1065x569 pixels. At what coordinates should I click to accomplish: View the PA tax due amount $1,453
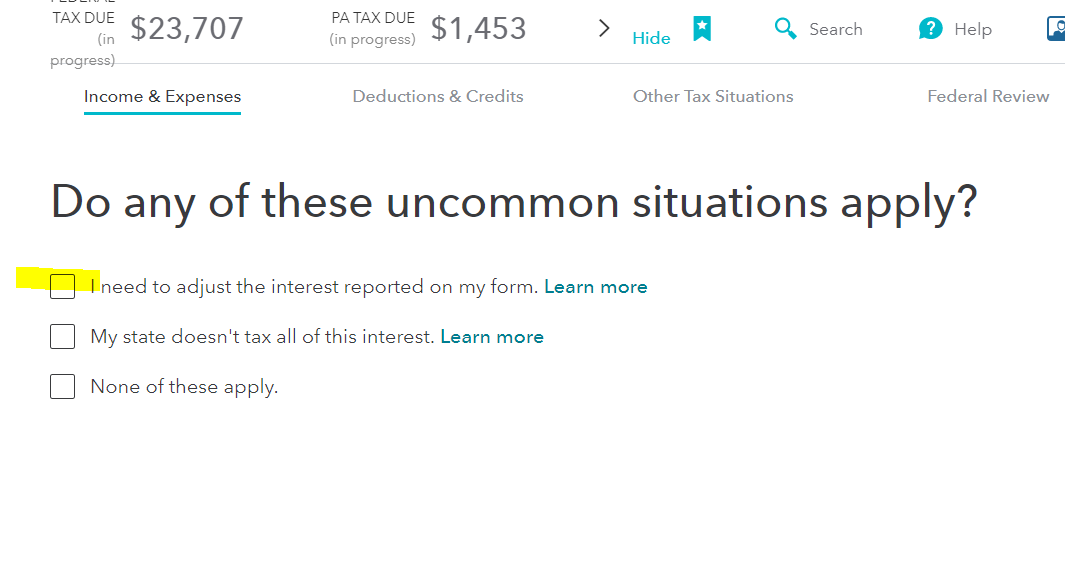click(478, 29)
